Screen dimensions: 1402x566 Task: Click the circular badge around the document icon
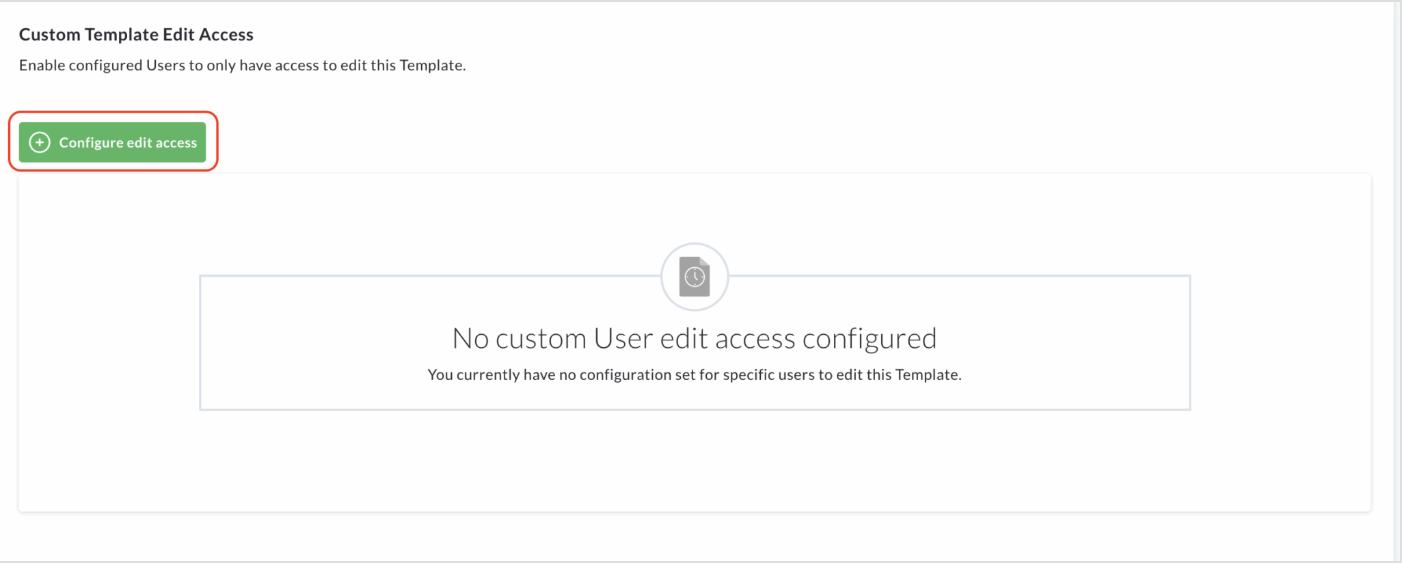tap(695, 276)
